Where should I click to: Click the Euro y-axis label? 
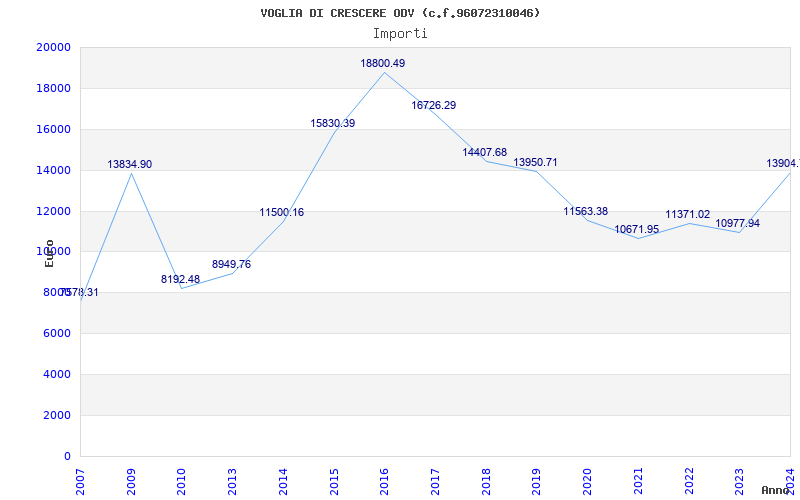(49, 253)
